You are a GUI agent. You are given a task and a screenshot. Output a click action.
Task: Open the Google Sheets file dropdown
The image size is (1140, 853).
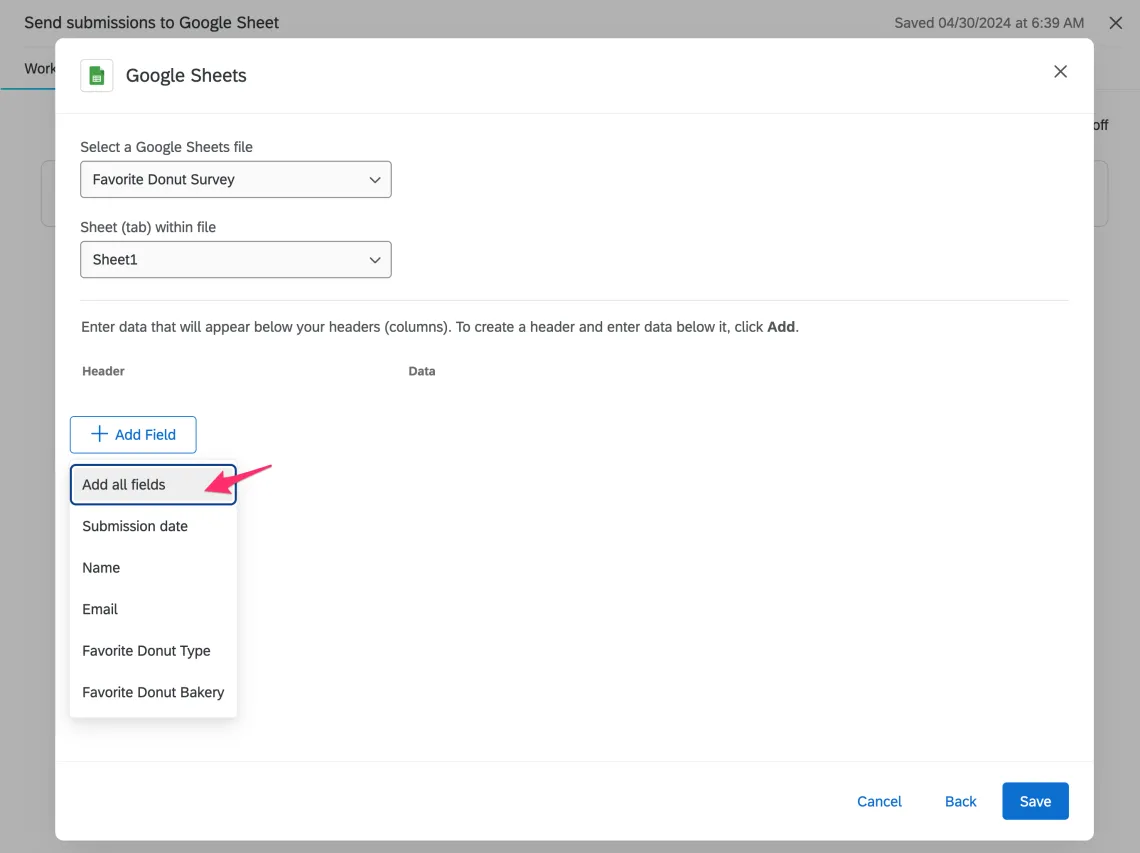(x=236, y=180)
